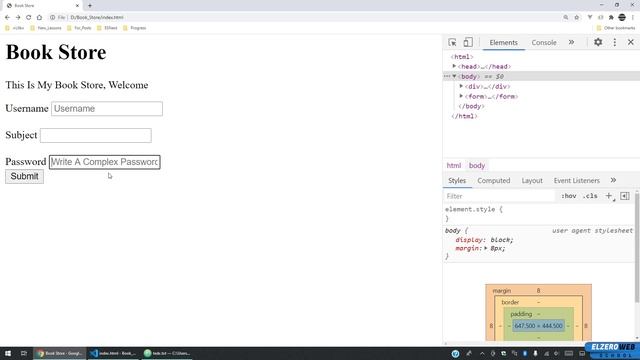640x360 pixels.
Task: Open the Other bookmarks folder
Action: coord(616,28)
